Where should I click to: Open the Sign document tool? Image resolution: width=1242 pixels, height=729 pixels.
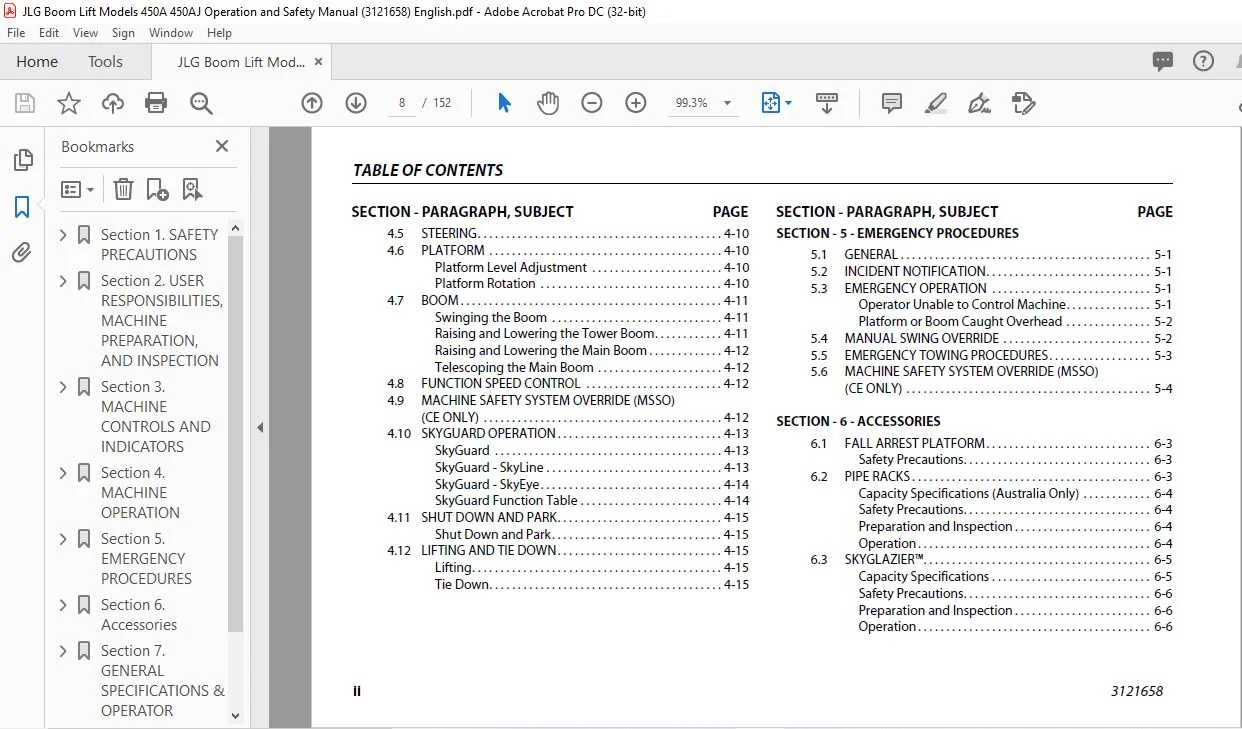tap(980, 103)
